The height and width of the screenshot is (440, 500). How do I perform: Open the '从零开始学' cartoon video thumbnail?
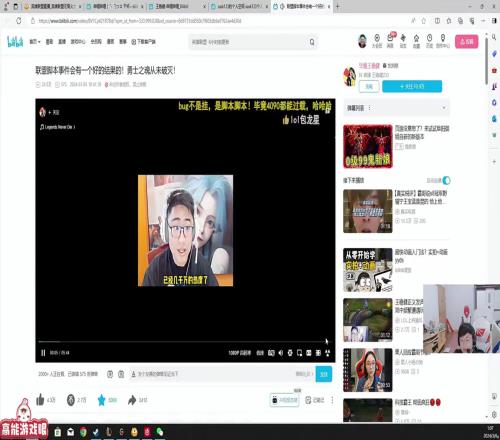(368, 270)
